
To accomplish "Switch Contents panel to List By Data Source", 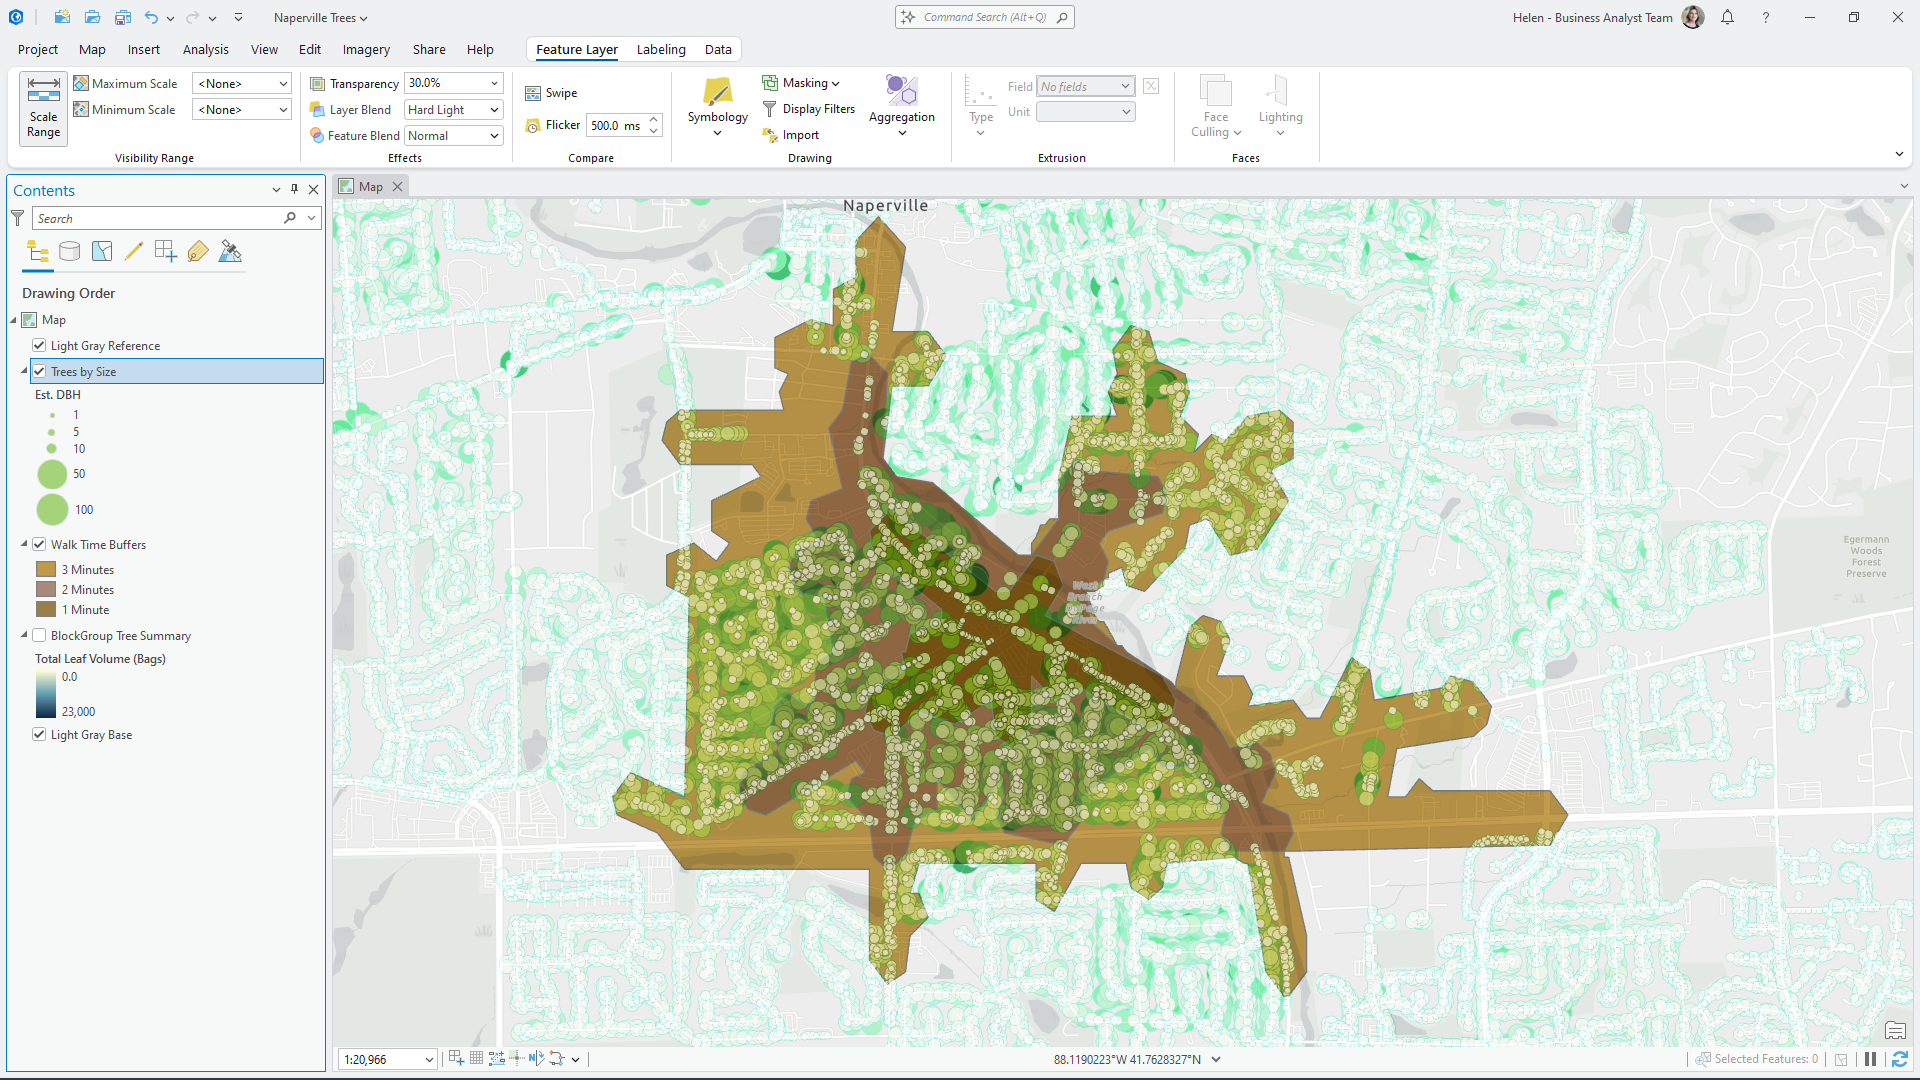I will pos(70,251).
